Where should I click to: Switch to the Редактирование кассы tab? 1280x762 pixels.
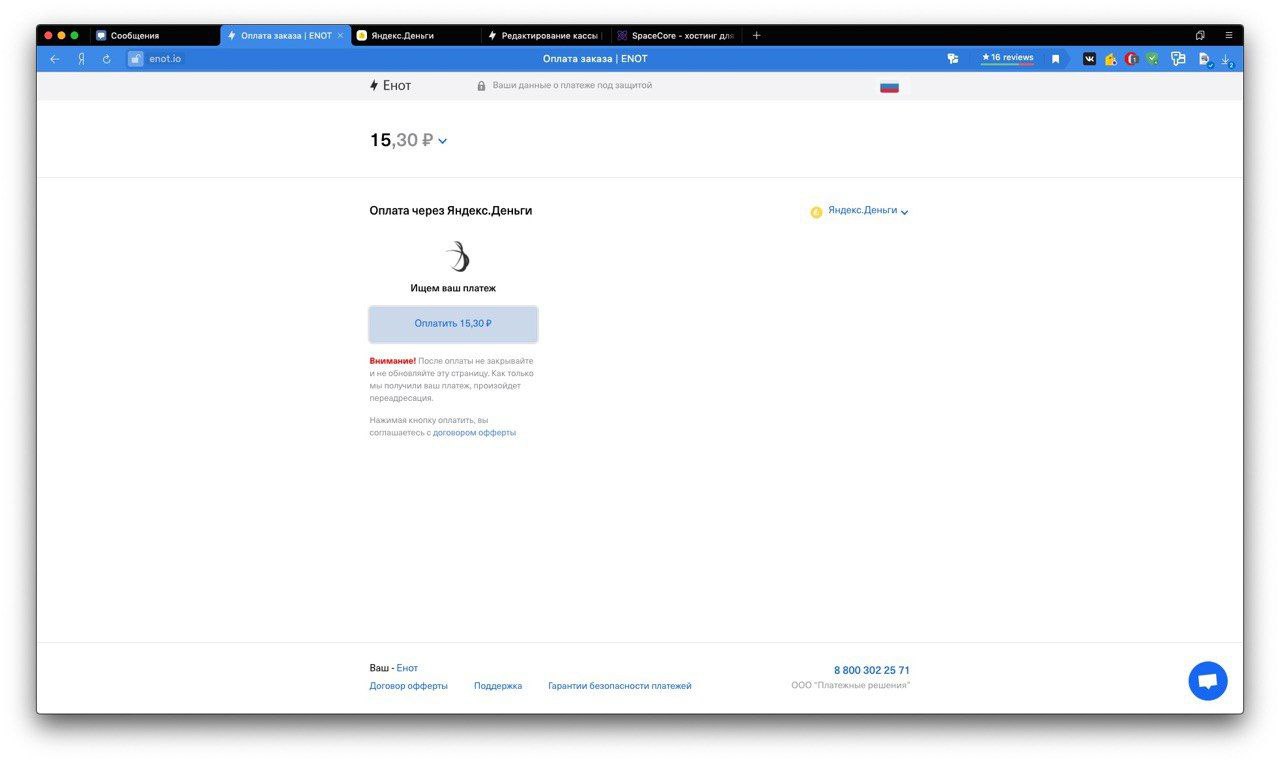(x=545, y=35)
